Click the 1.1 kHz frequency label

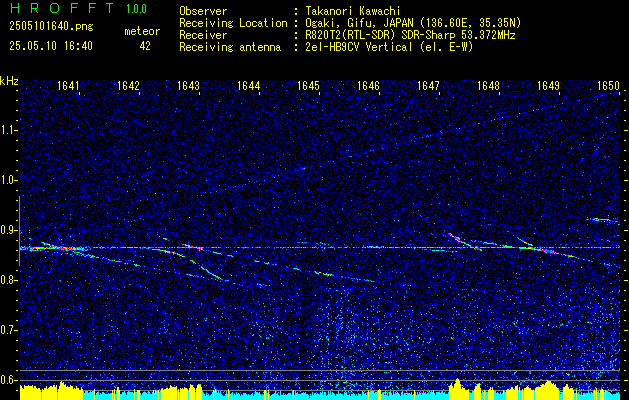[7, 130]
